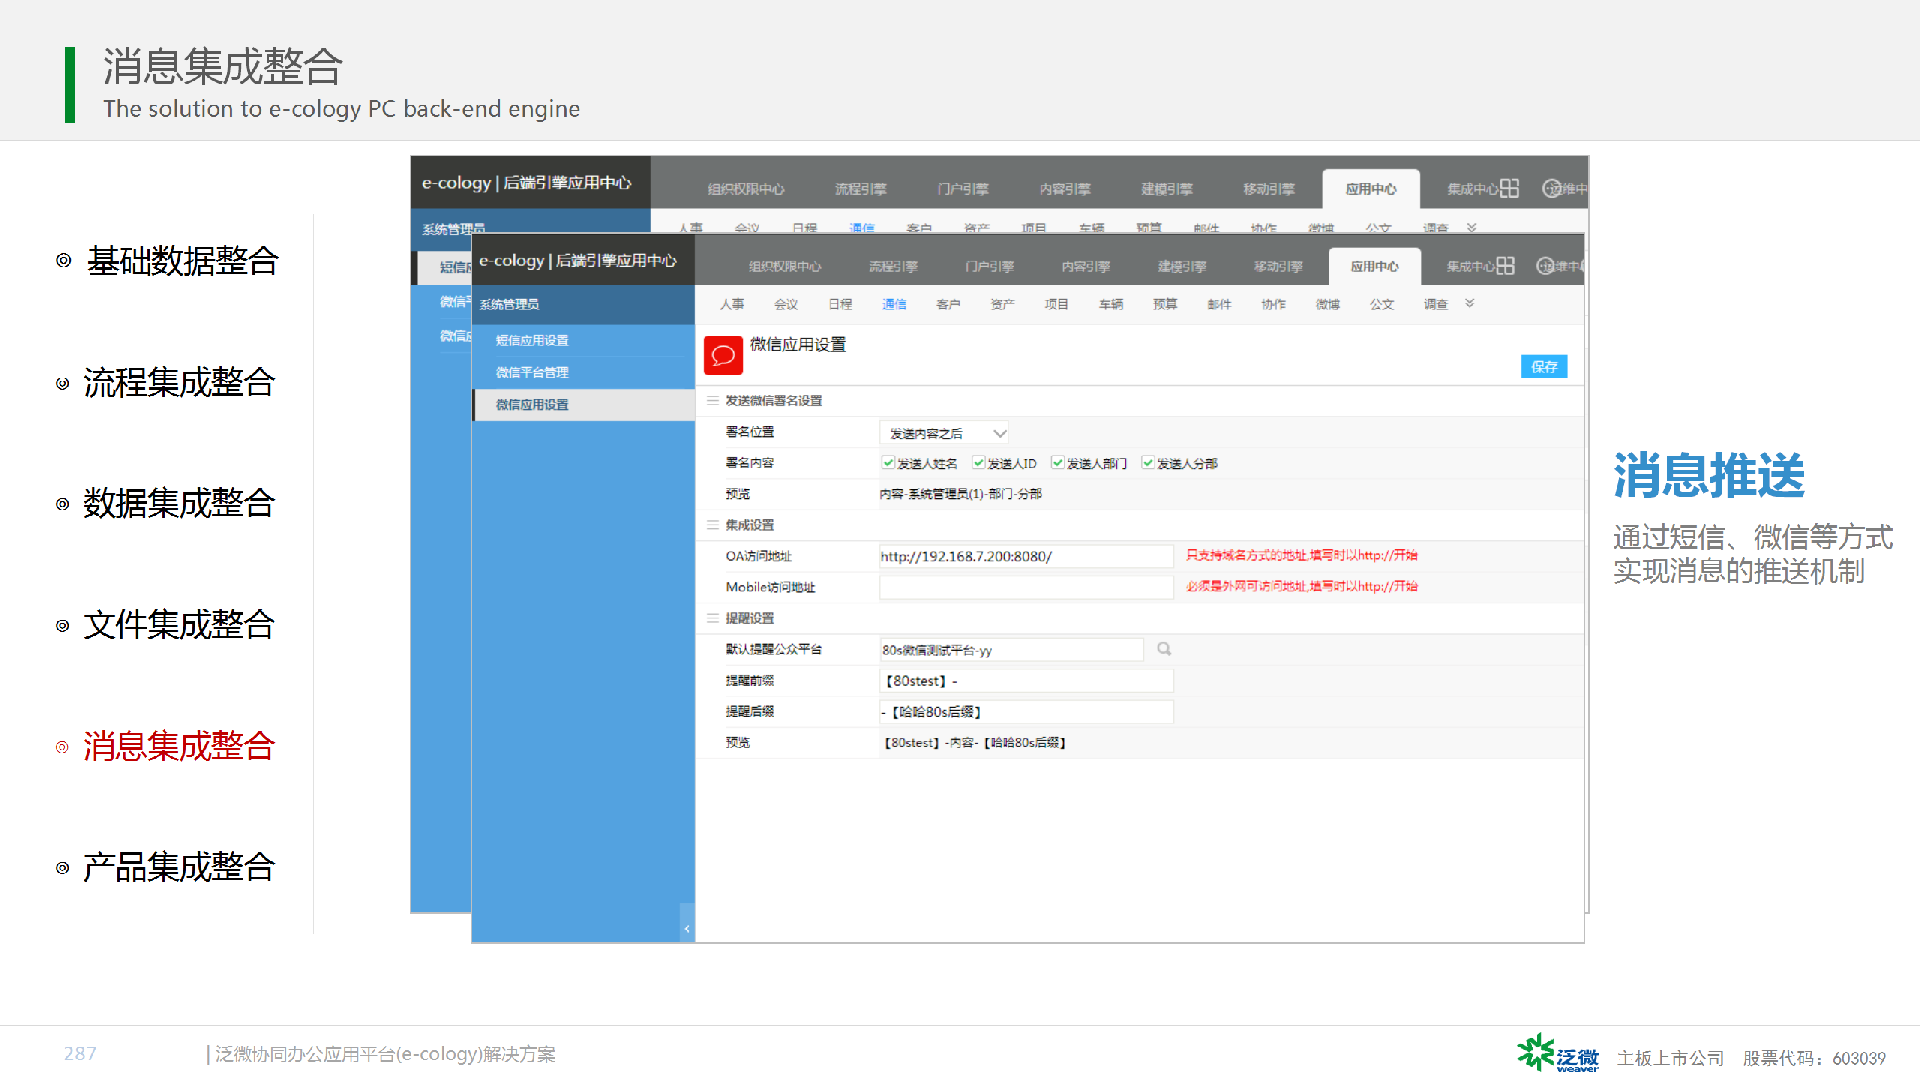1920x1080 pixels.
Task: Click into the OA访问地址 field
Action: click(x=1026, y=556)
